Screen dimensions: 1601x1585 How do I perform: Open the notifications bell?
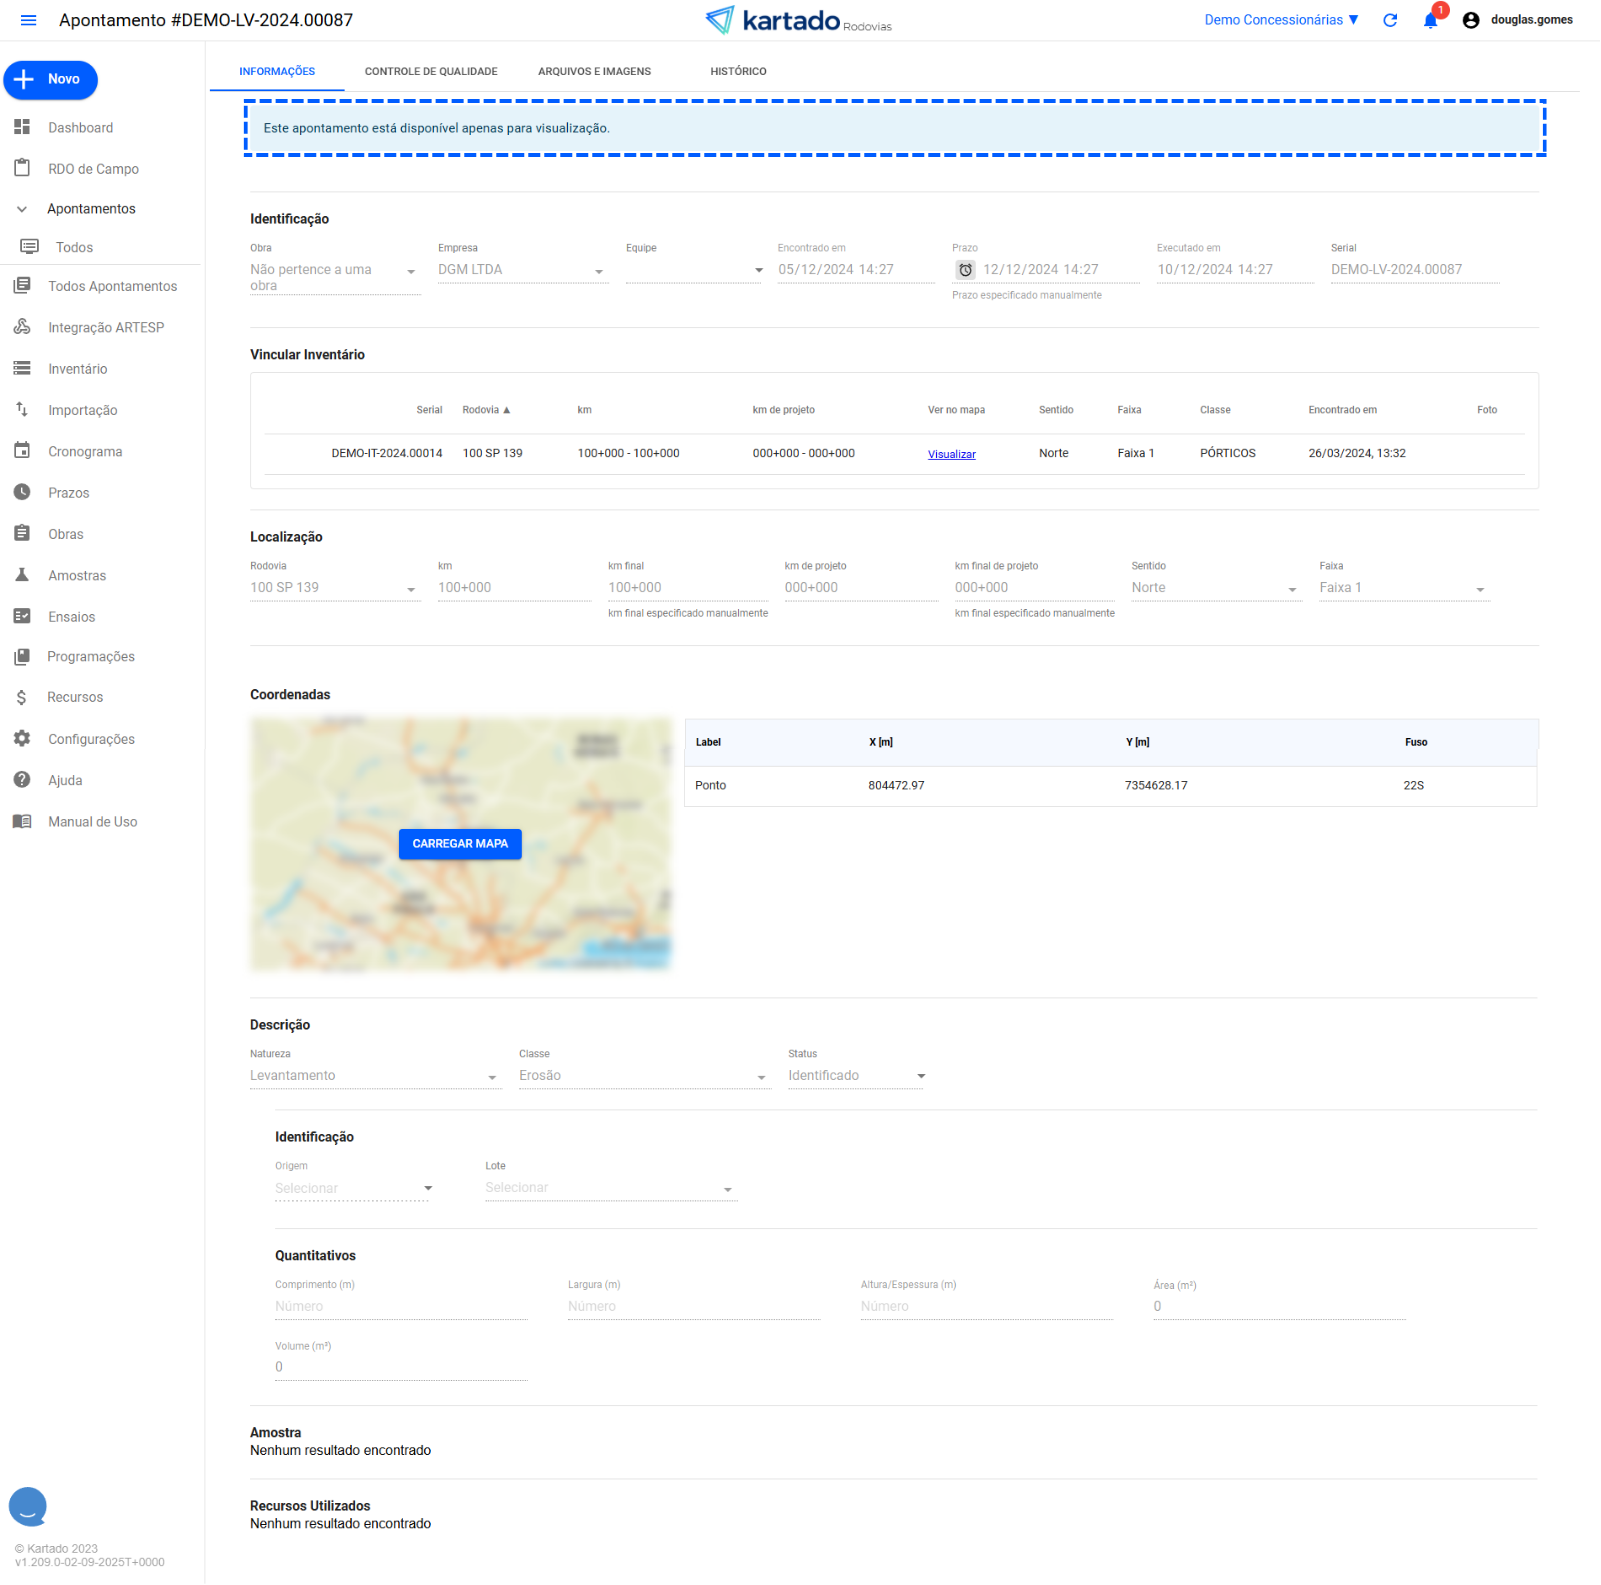[x=1430, y=21]
